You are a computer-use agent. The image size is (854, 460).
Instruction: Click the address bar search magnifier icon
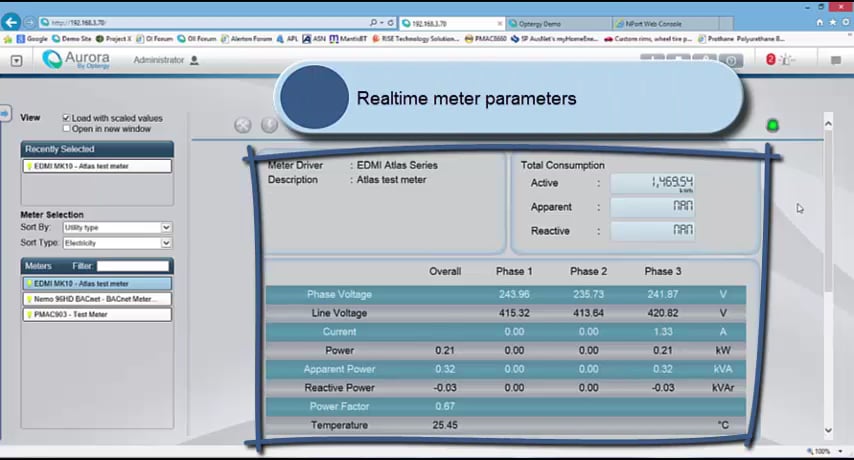pos(373,23)
